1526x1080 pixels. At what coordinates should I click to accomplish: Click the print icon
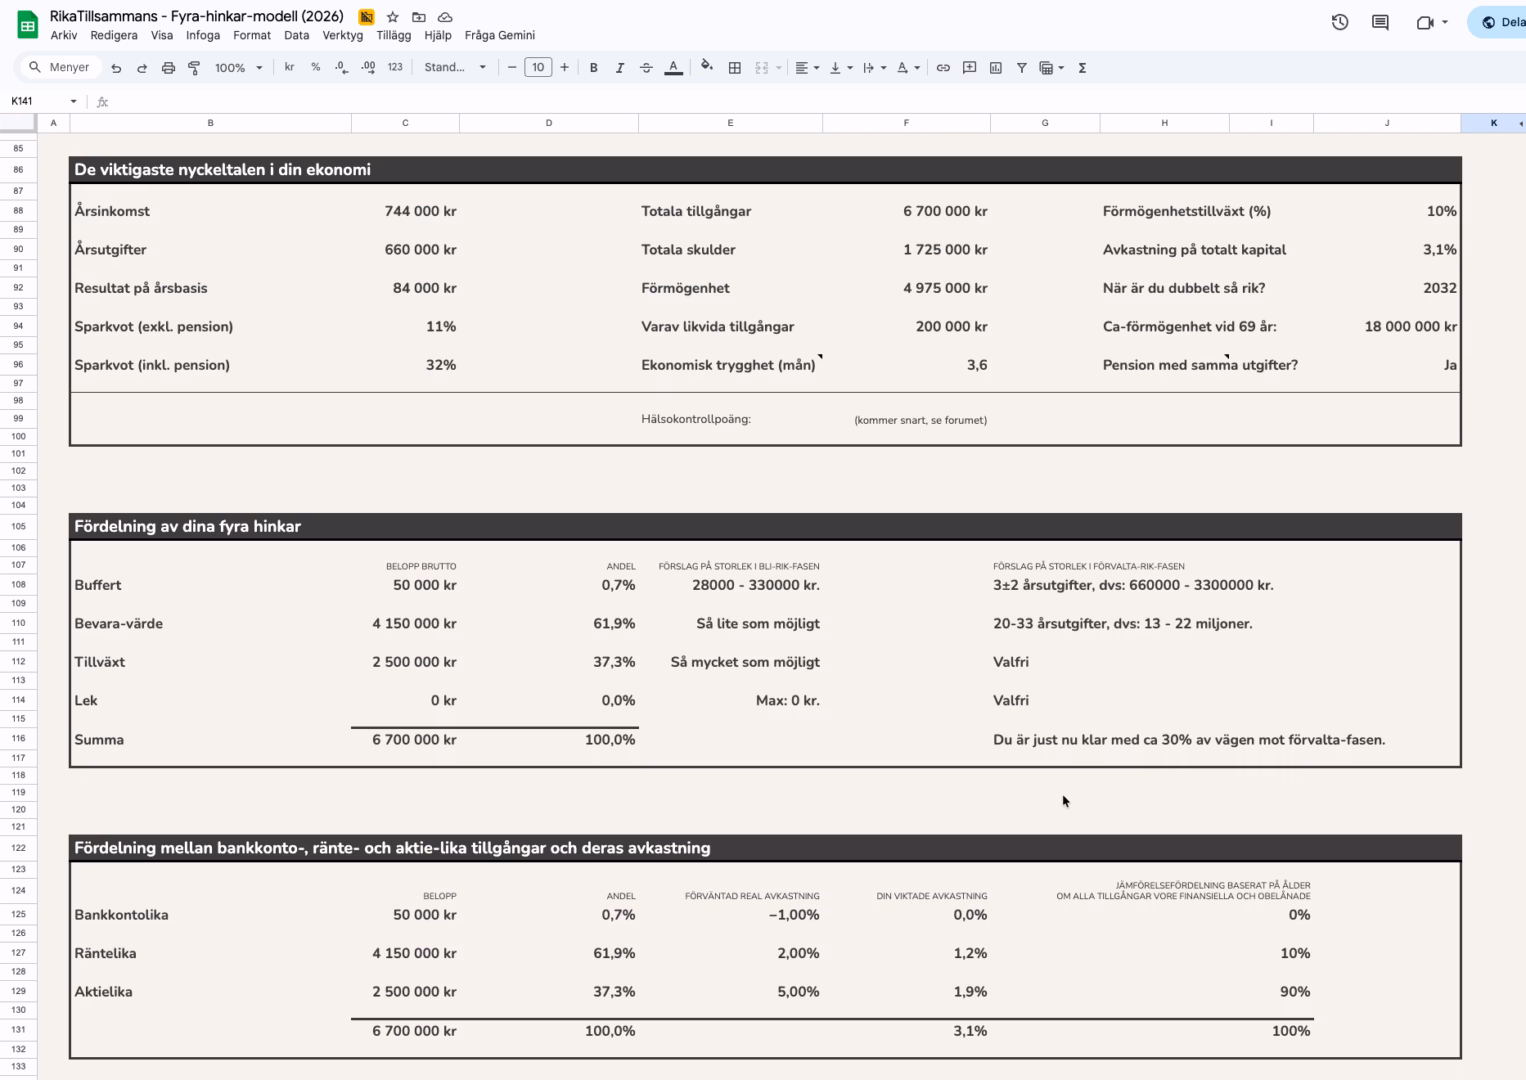168,68
